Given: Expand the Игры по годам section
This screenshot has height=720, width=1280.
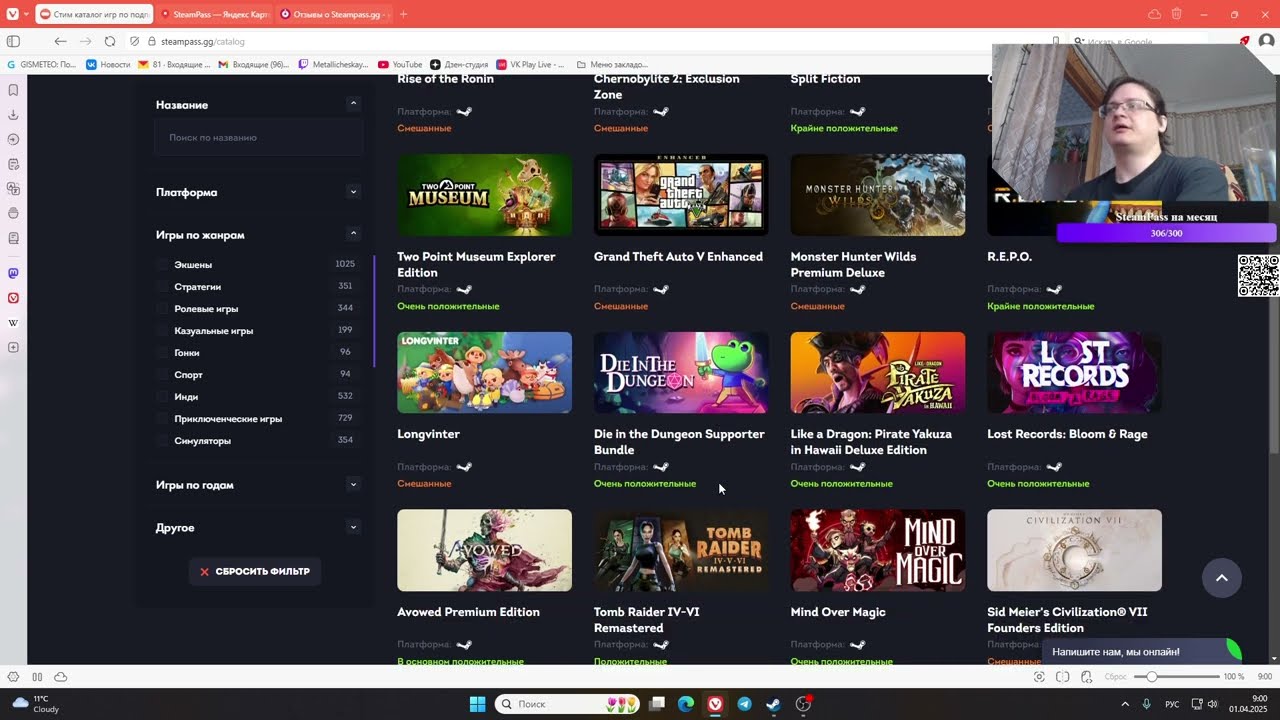Looking at the screenshot, I should pyautogui.click(x=353, y=484).
